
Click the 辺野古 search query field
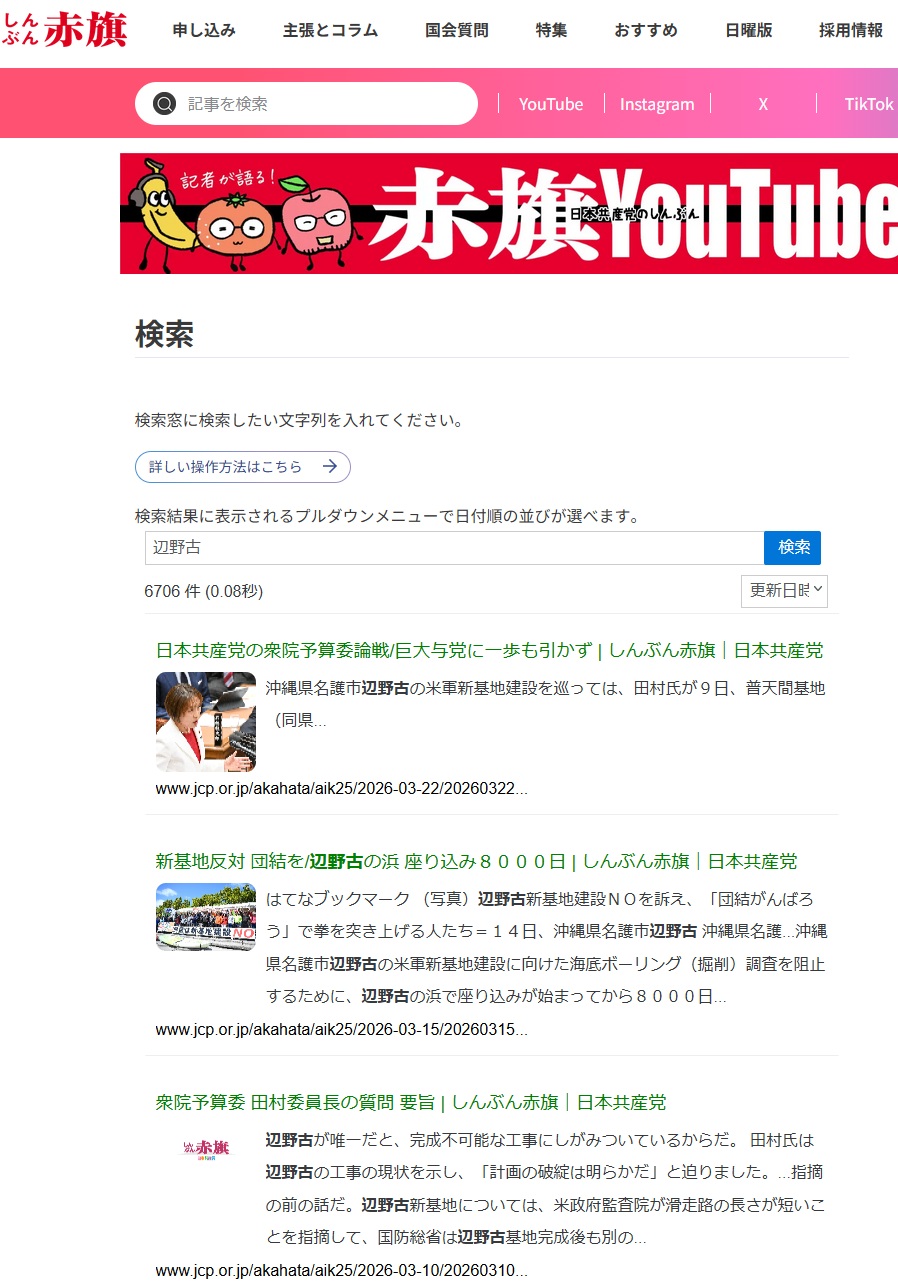coord(454,548)
